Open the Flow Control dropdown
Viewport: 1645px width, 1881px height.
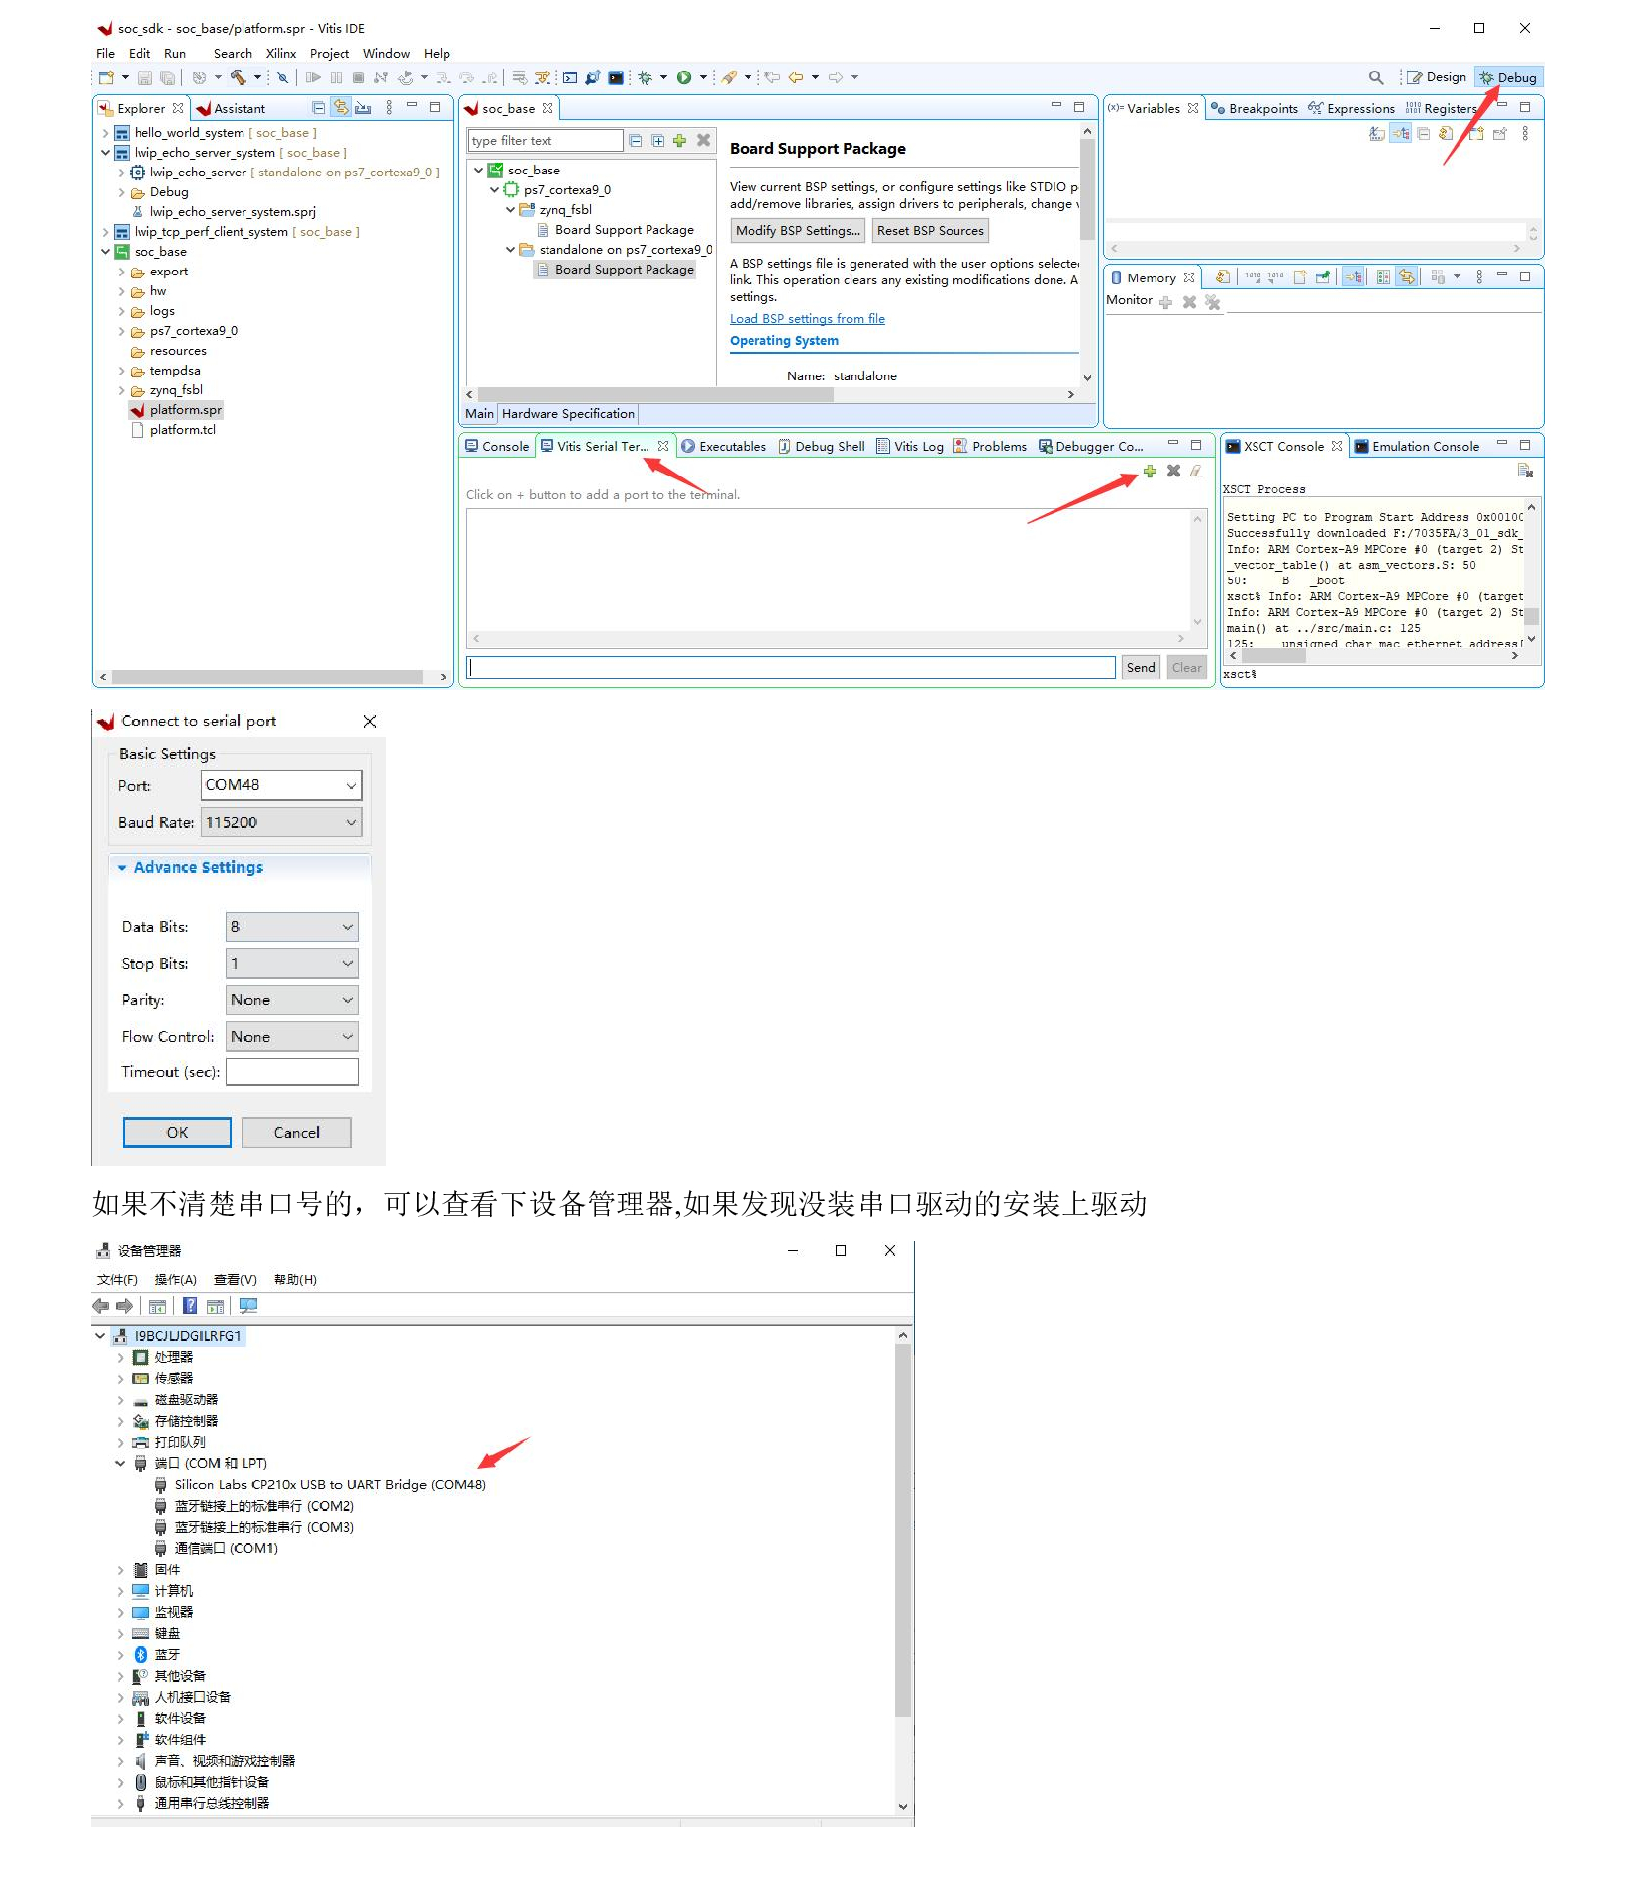292,1037
